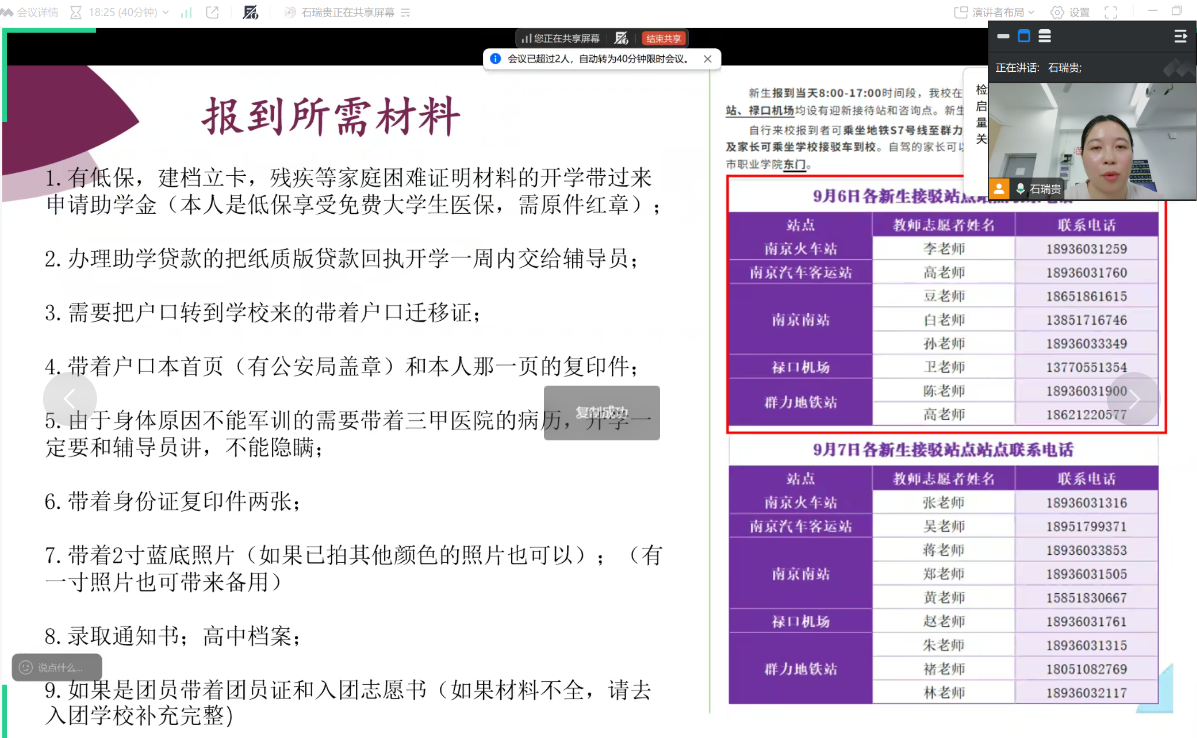Click the icon beside 您正在共享屏幕 bar
This screenshot has width=1197, height=738.
point(621,38)
